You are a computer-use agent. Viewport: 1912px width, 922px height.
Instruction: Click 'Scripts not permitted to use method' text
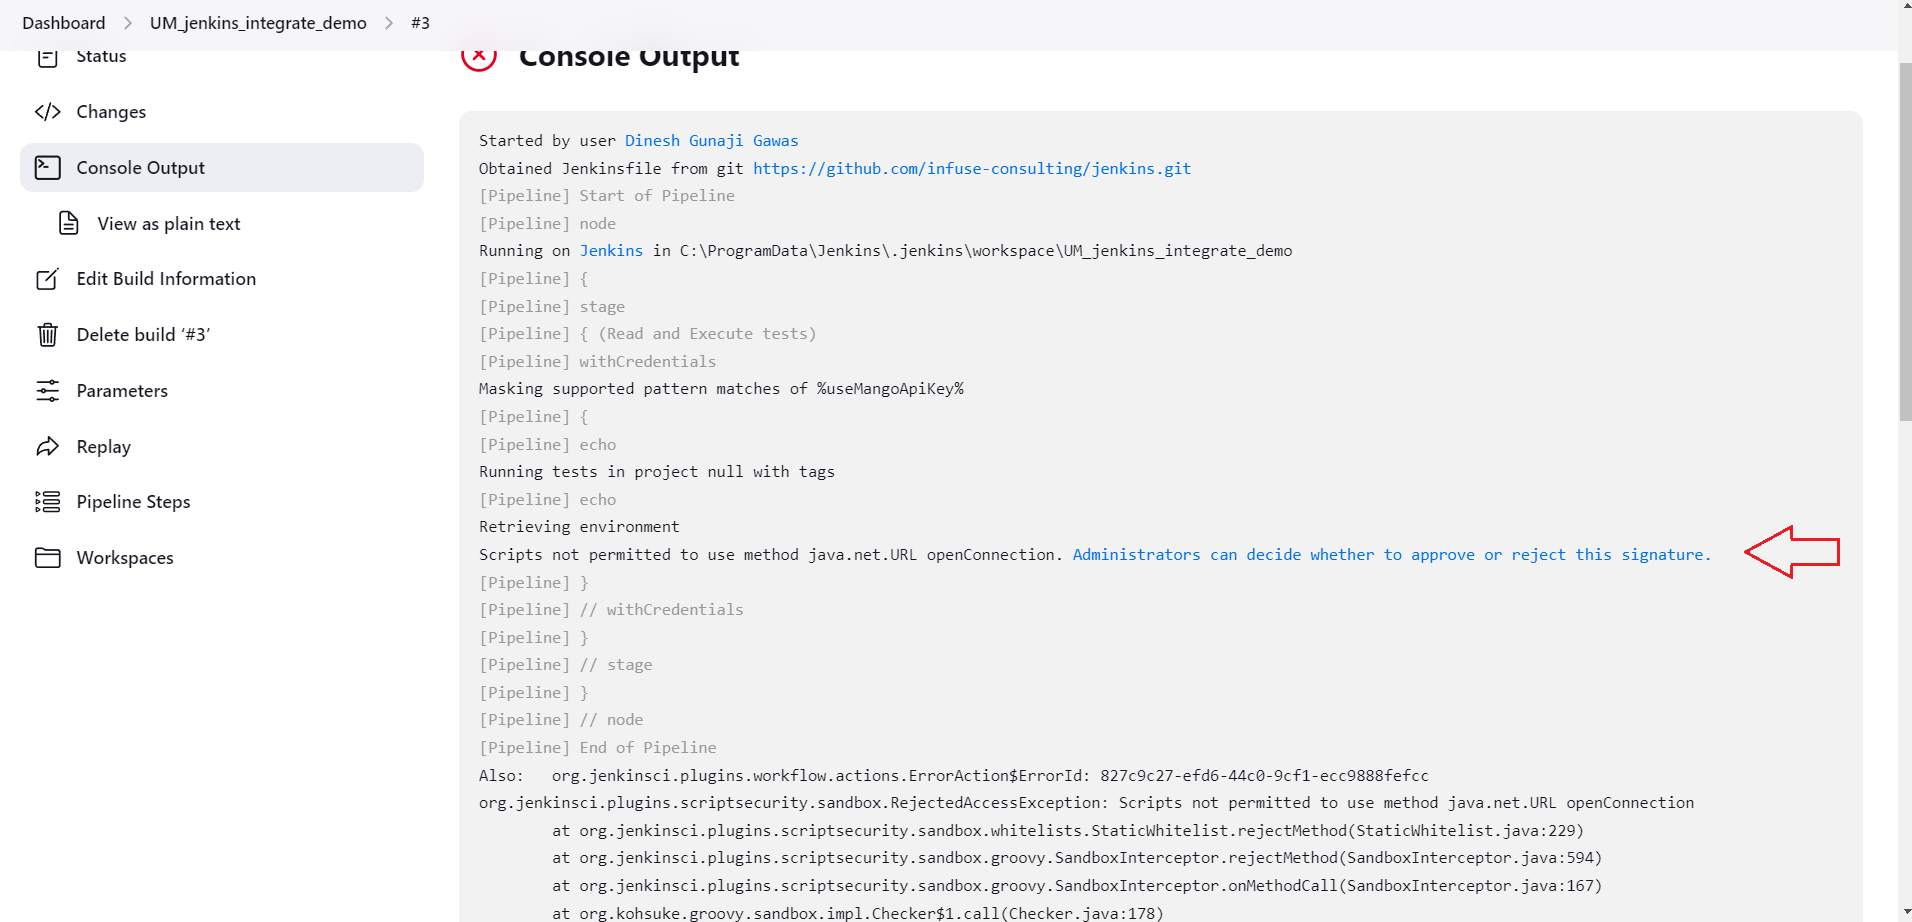pos(771,555)
